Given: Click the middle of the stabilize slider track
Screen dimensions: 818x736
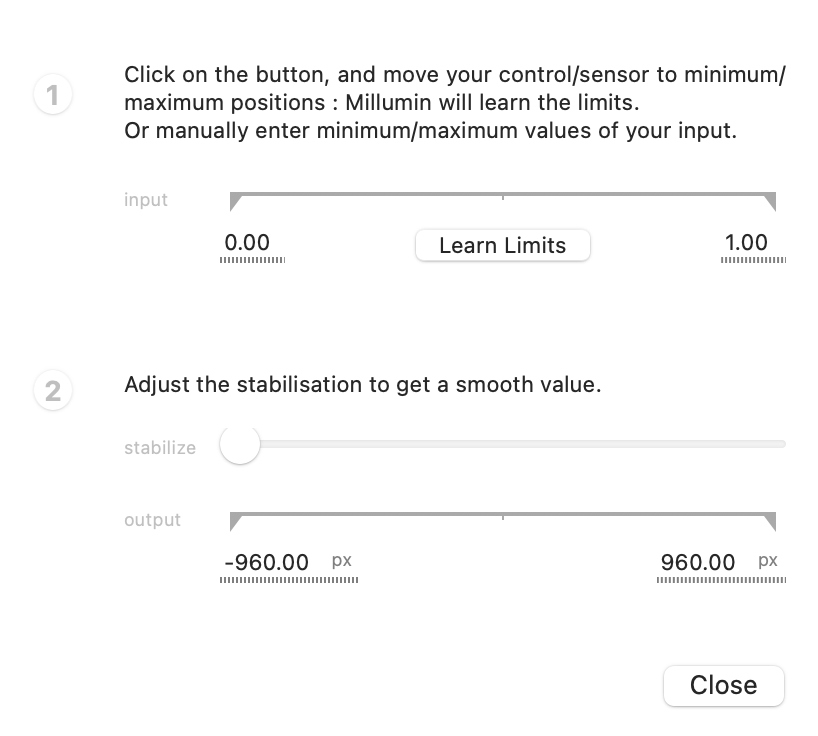Looking at the screenshot, I should 512,444.
